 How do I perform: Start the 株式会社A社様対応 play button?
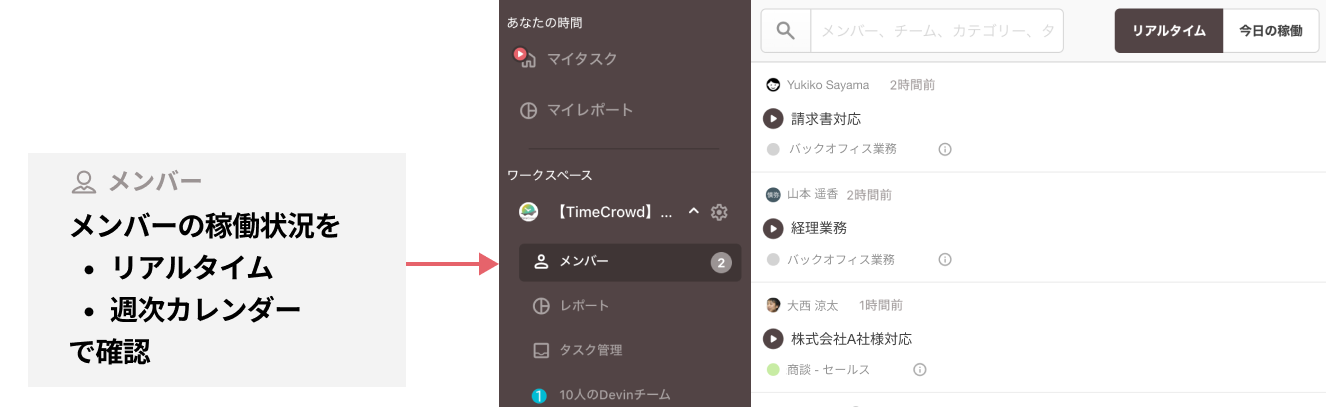tap(773, 339)
